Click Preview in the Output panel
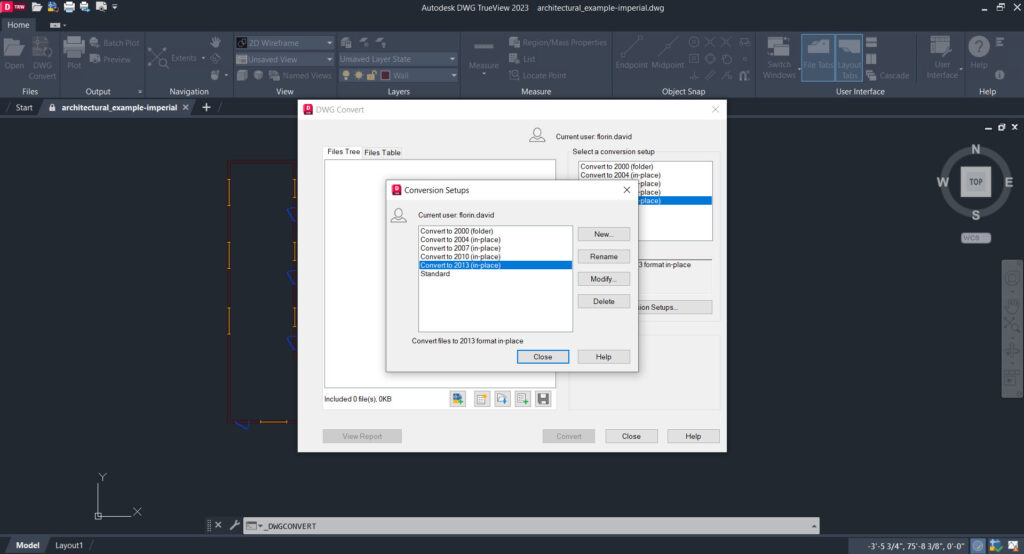The image size is (1024, 554). [x=110, y=59]
